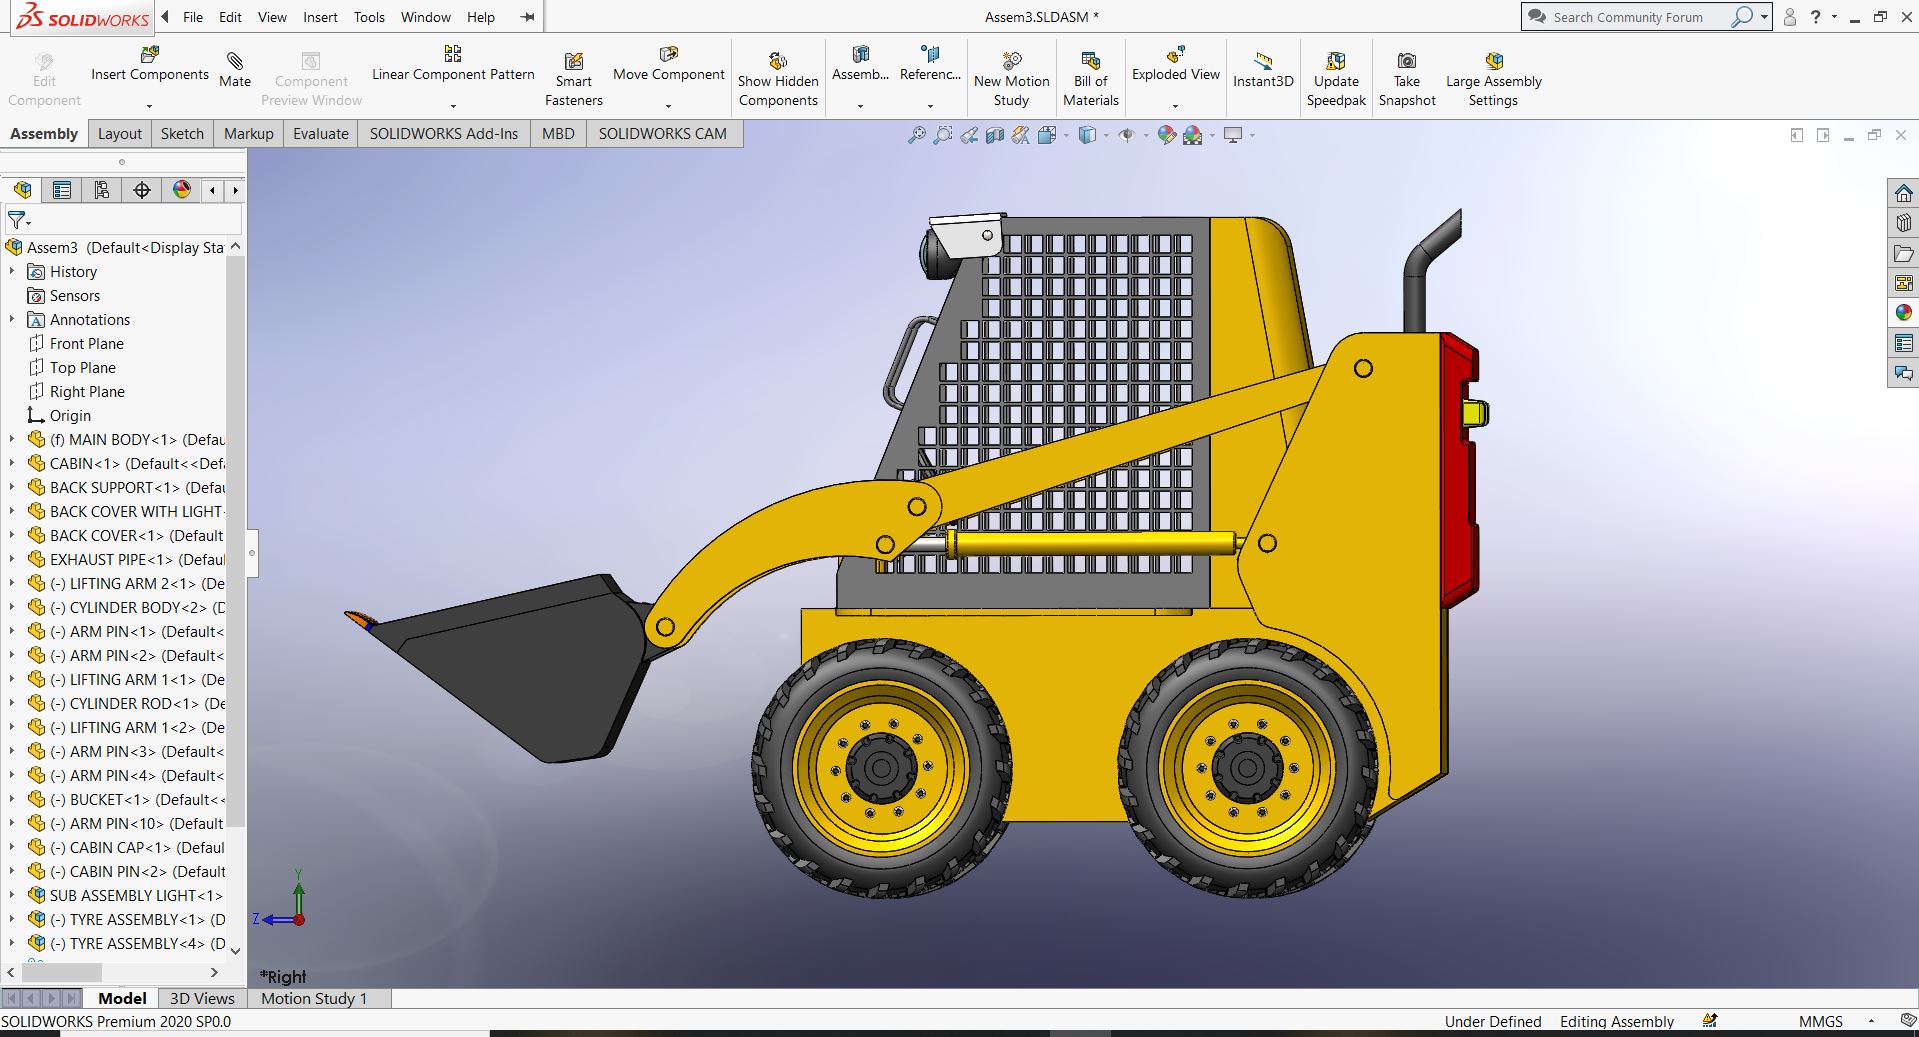Open DimXpertManager crosshair tab

click(x=142, y=190)
